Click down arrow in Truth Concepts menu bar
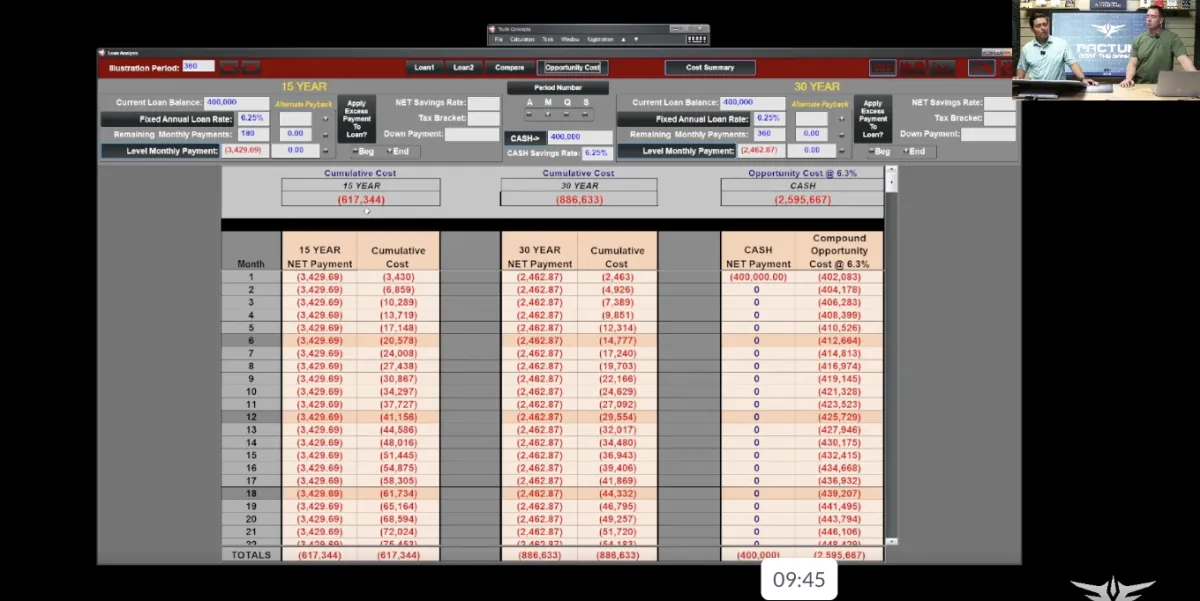Image resolution: width=1200 pixels, height=601 pixels. pyautogui.click(x=636, y=39)
